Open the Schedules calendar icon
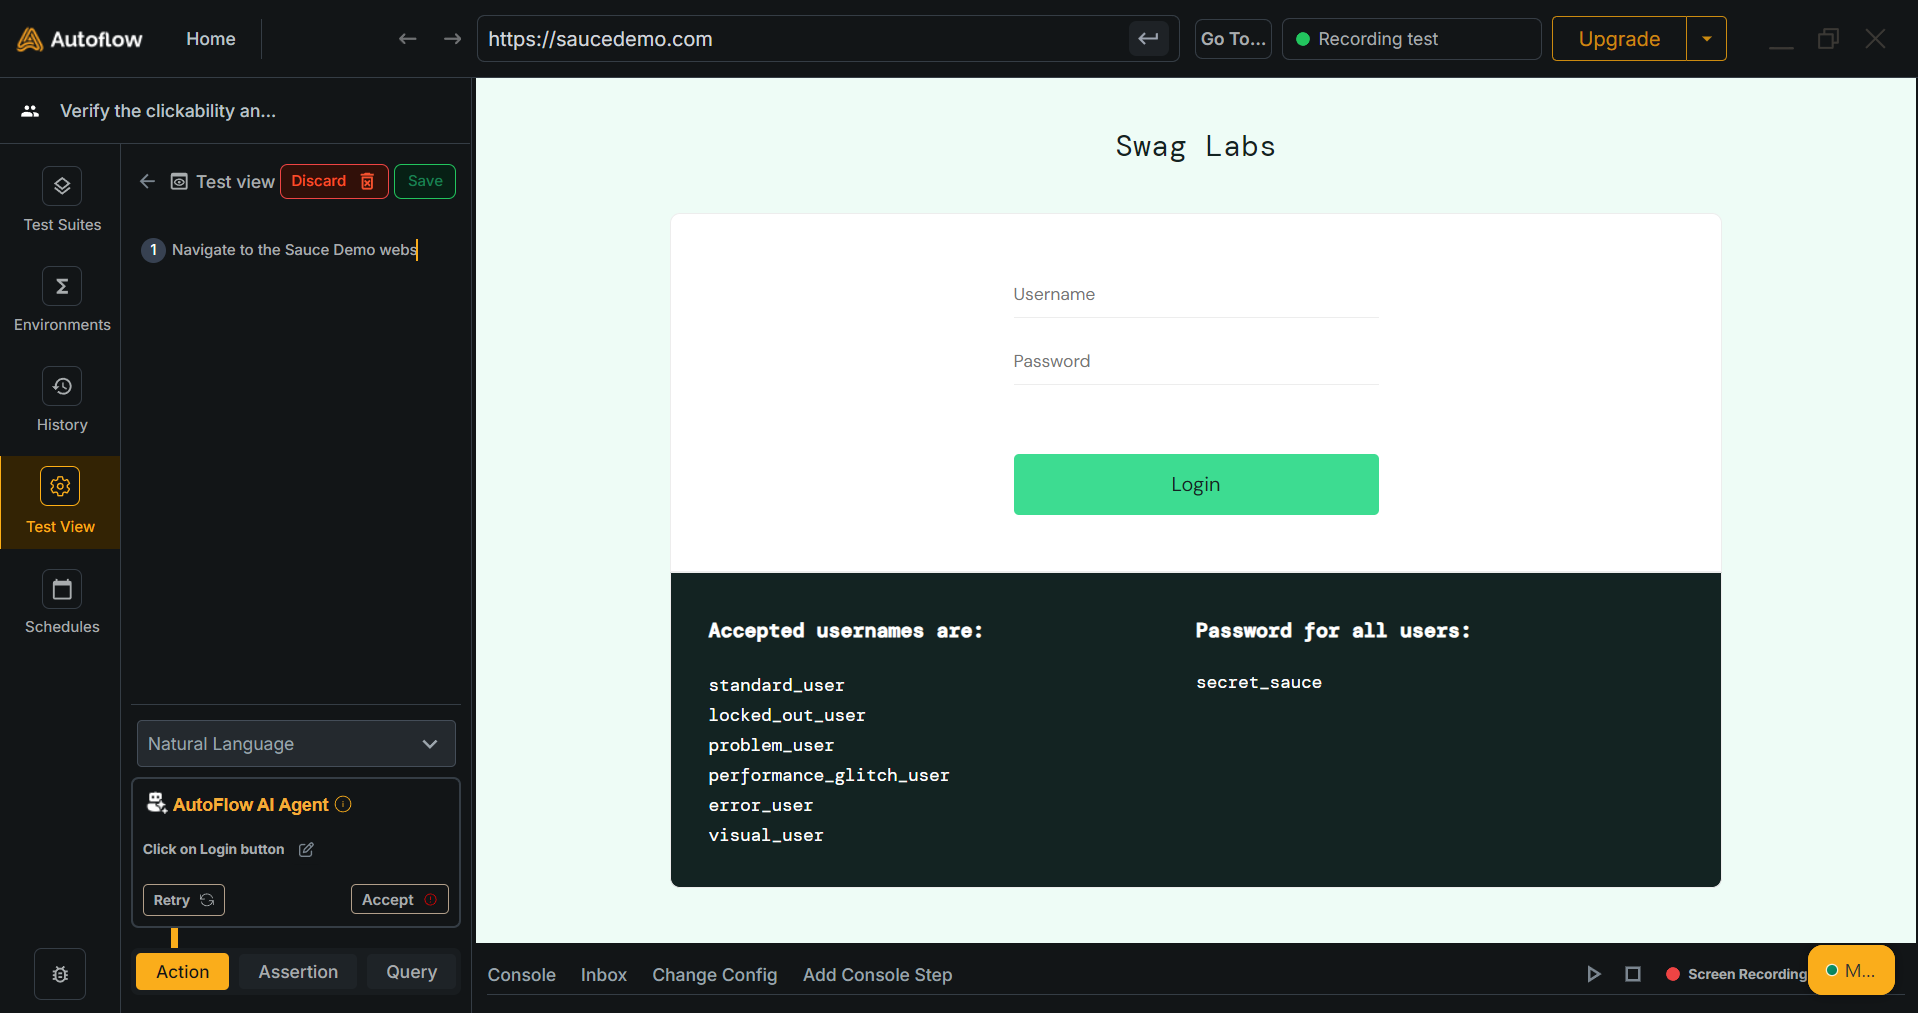 62,589
